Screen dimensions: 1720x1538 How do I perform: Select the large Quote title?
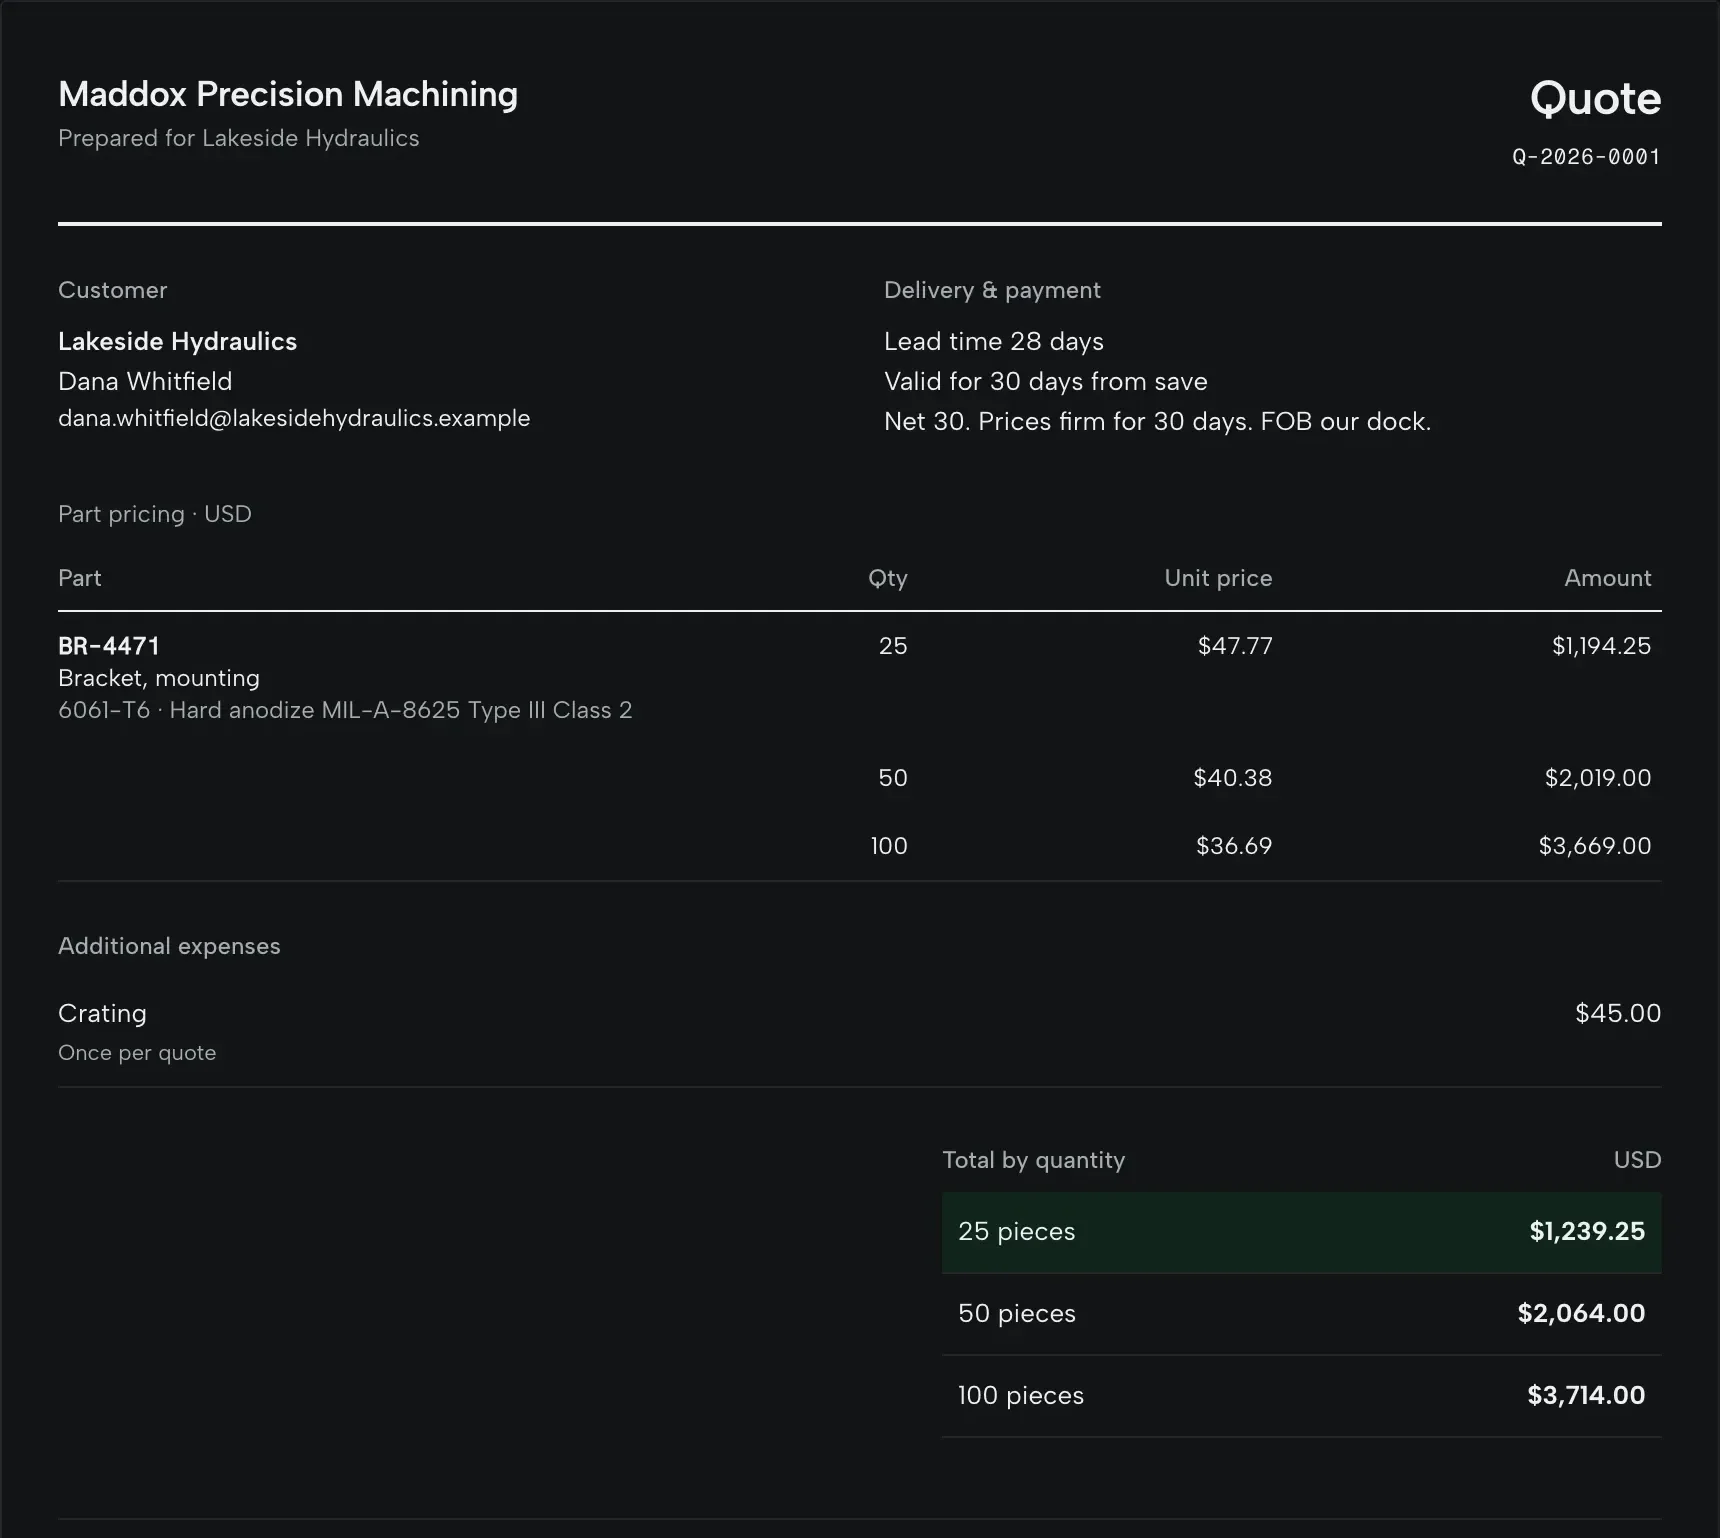[x=1596, y=98]
